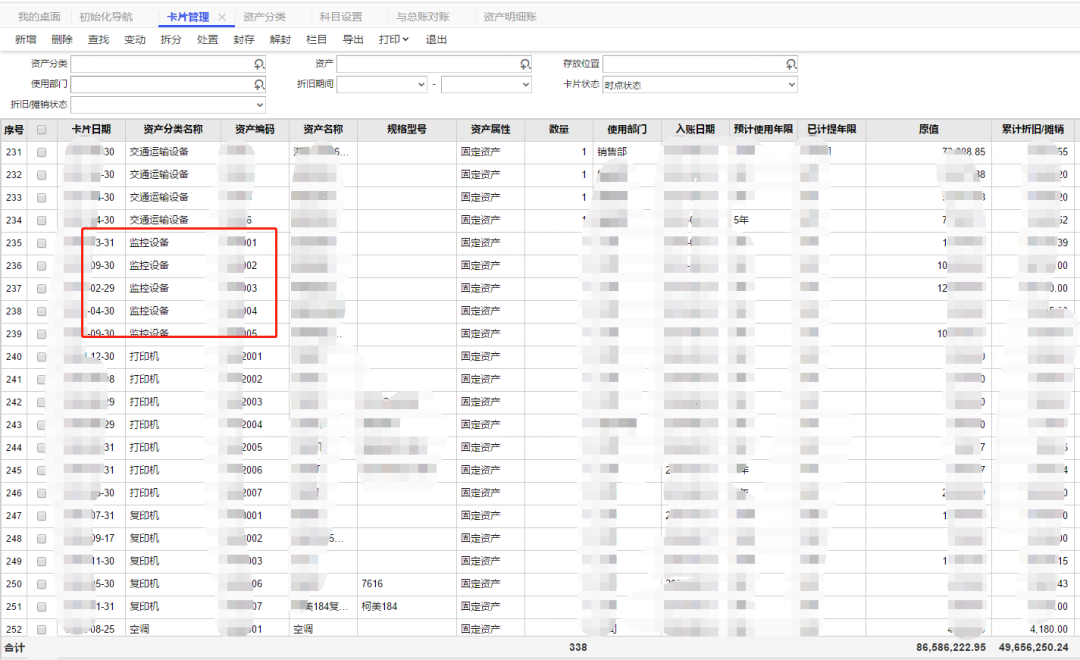Click the lookup icon in 存放位置 field
Screen dimensions: 1080x660
(791, 64)
